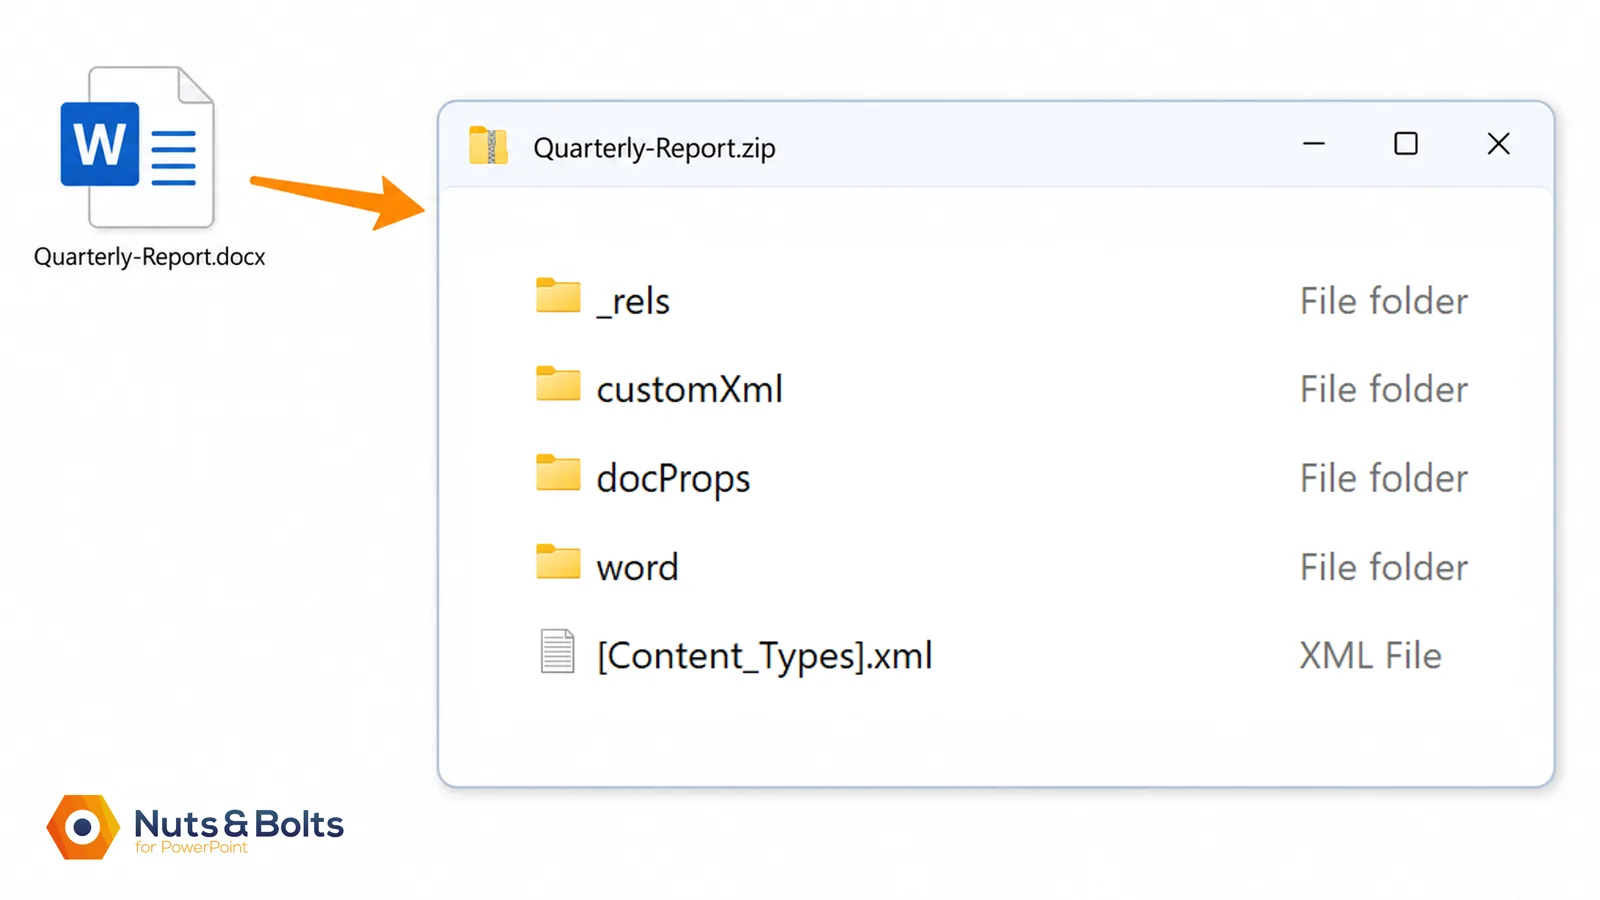The width and height of the screenshot is (1600, 900).
Task: Click the Quarterly-Report.zip window title
Action: pyautogui.click(x=654, y=148)
